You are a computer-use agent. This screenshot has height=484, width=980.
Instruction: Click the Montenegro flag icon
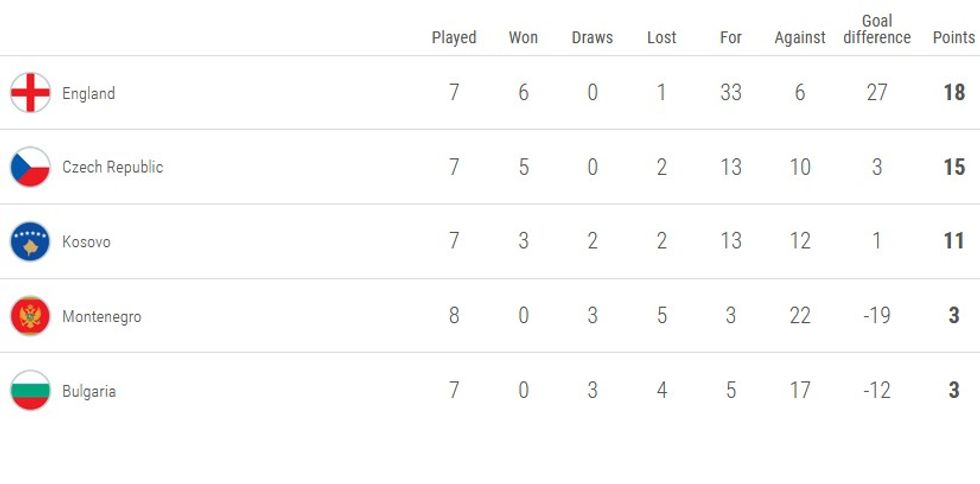(30, 316)
